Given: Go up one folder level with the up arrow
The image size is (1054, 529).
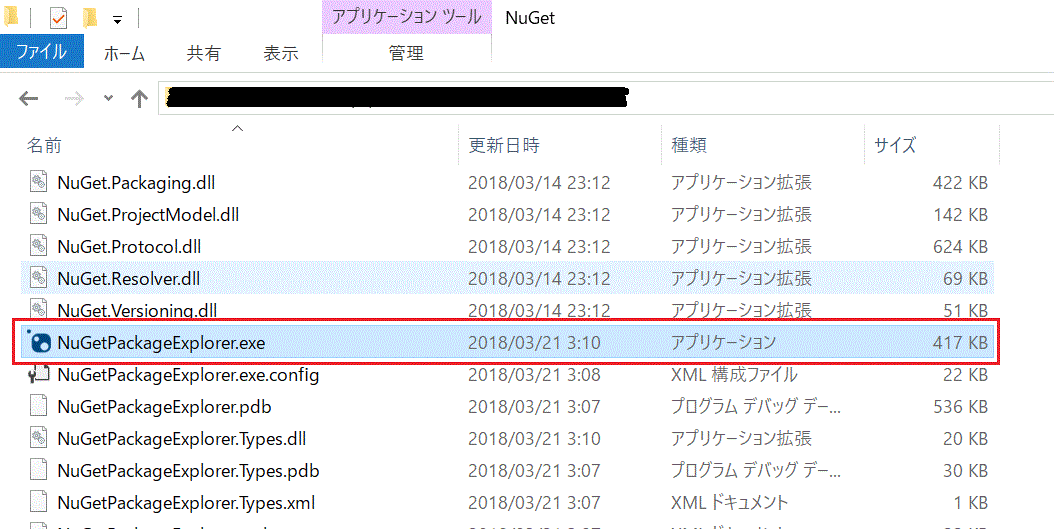Looking at the screenshot, I should pos(139,99).
